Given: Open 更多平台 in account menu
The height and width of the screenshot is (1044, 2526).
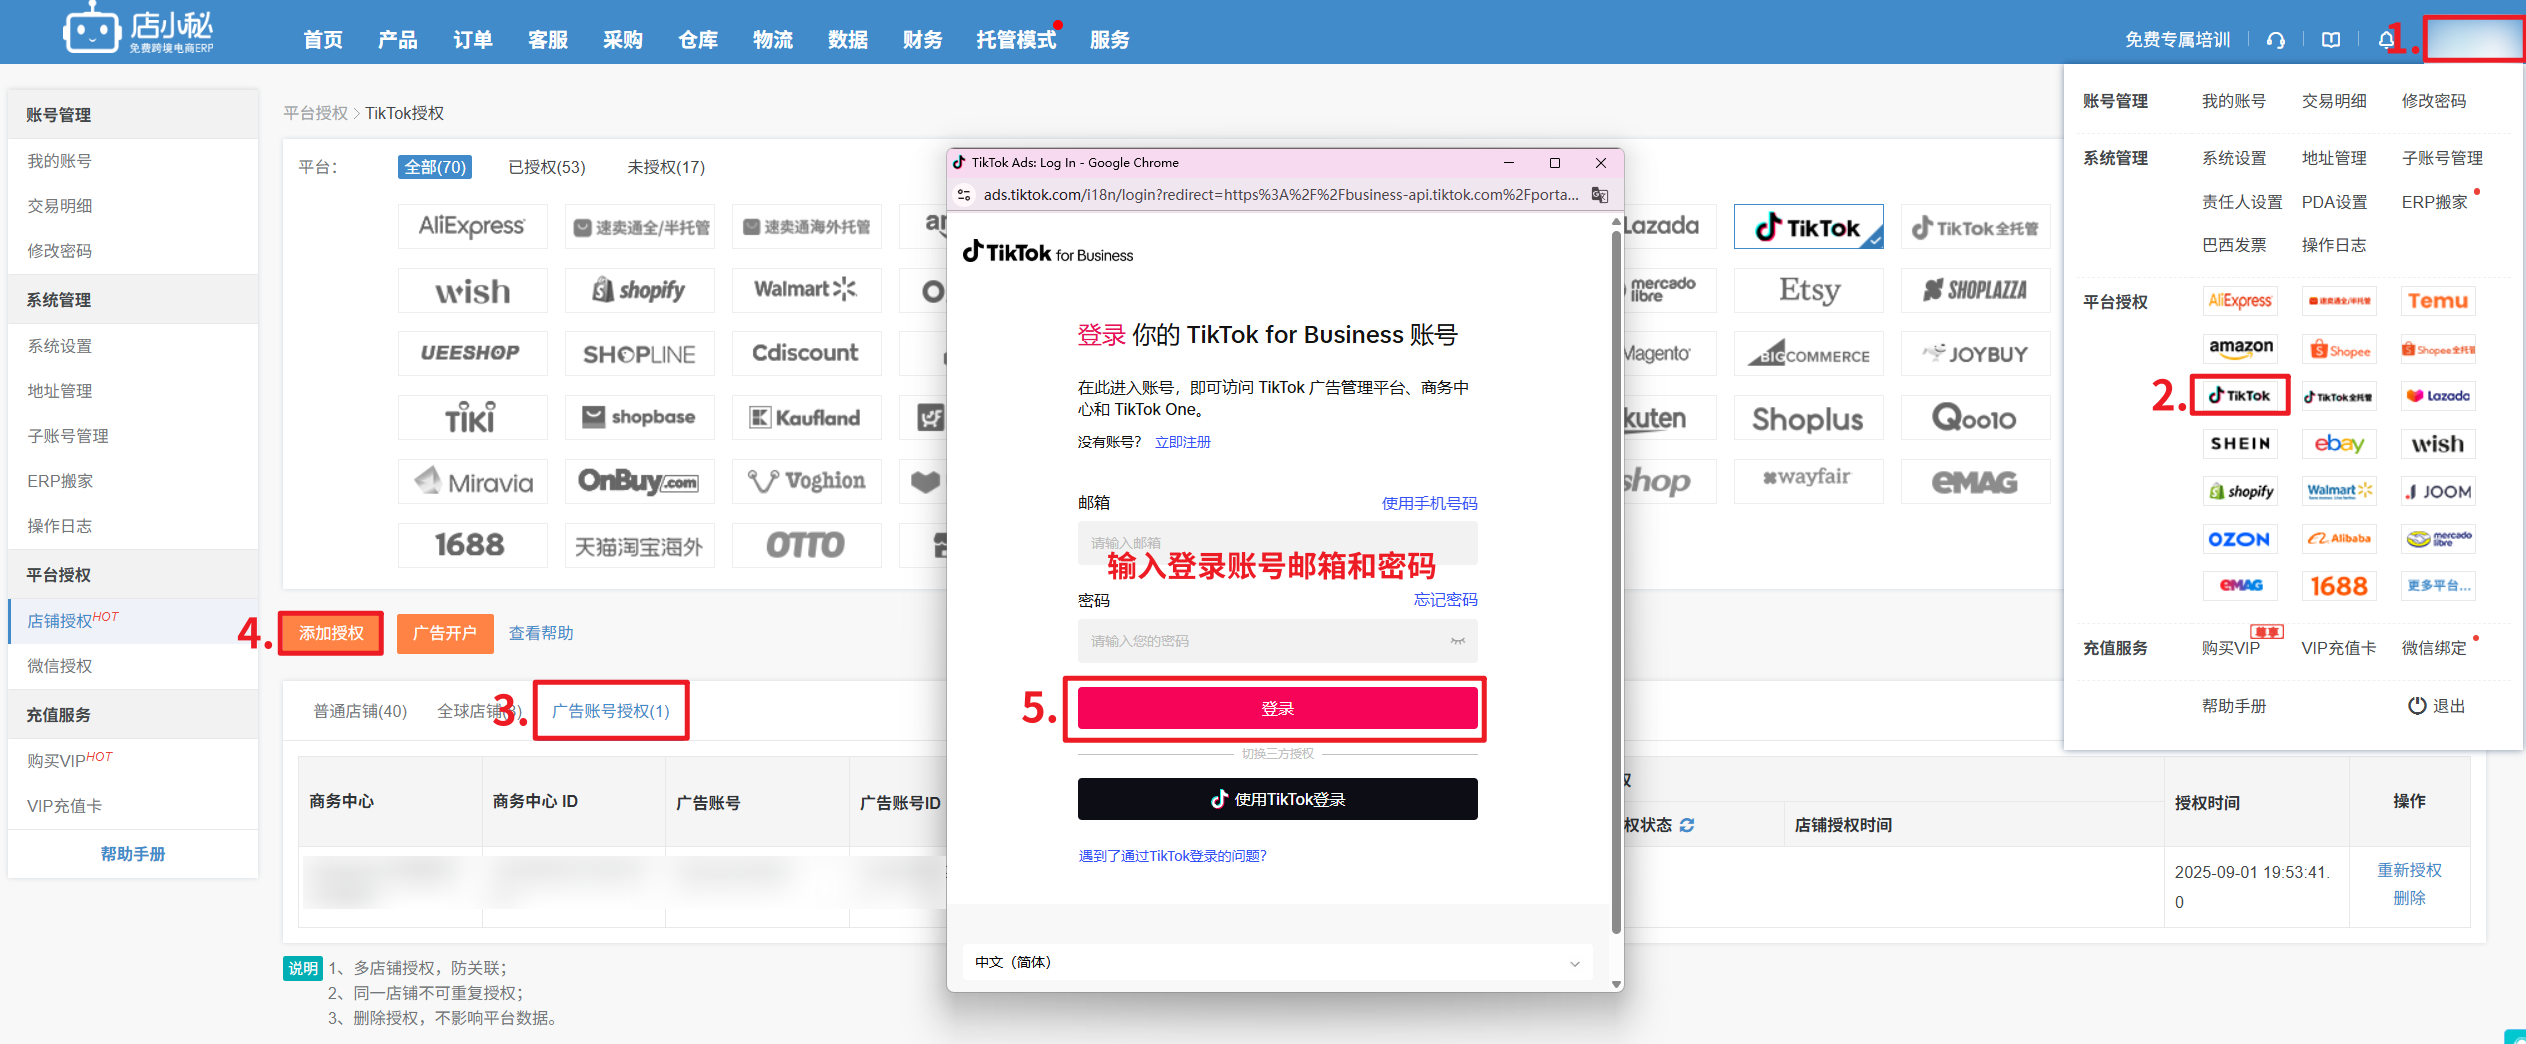Looking at the screenshot, I should (2438, 586).
